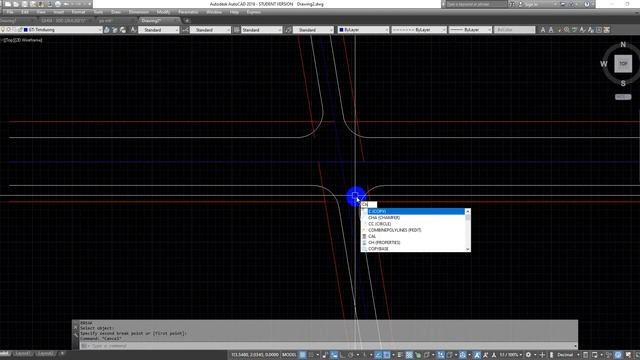640x360 pixels.
Task: Toggle layer on/off lightbulb icon
Action: point(3,30)
